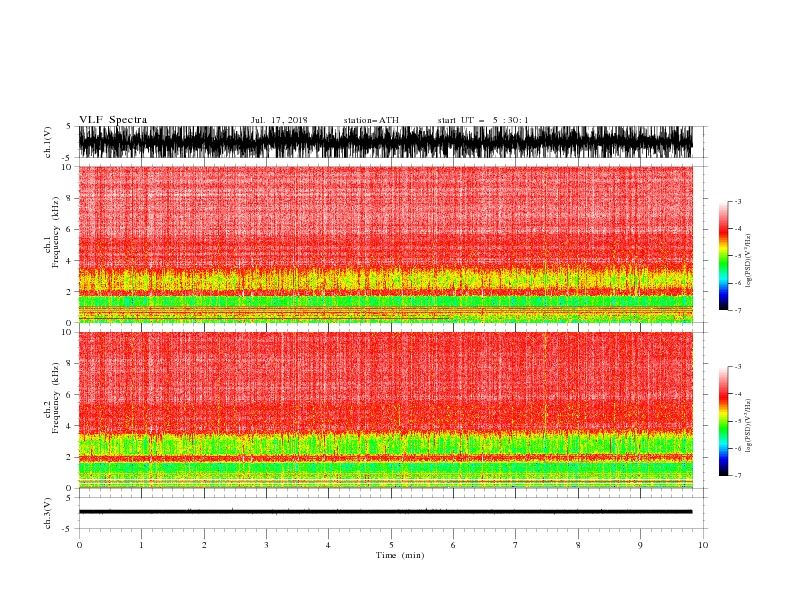Click the "8" kHz tick on ch.1 axis
Image resolution: width=792 pixels, height=612 pixels.
[70, 198]
